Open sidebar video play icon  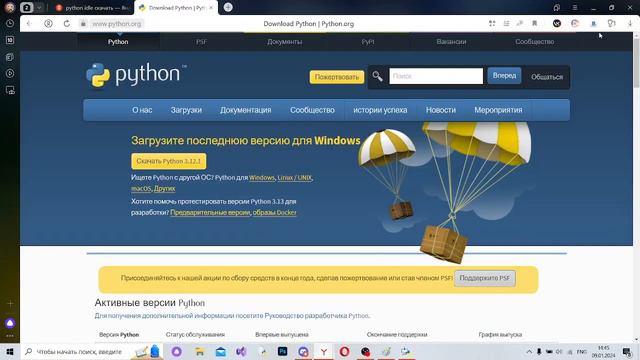point(10,73)
